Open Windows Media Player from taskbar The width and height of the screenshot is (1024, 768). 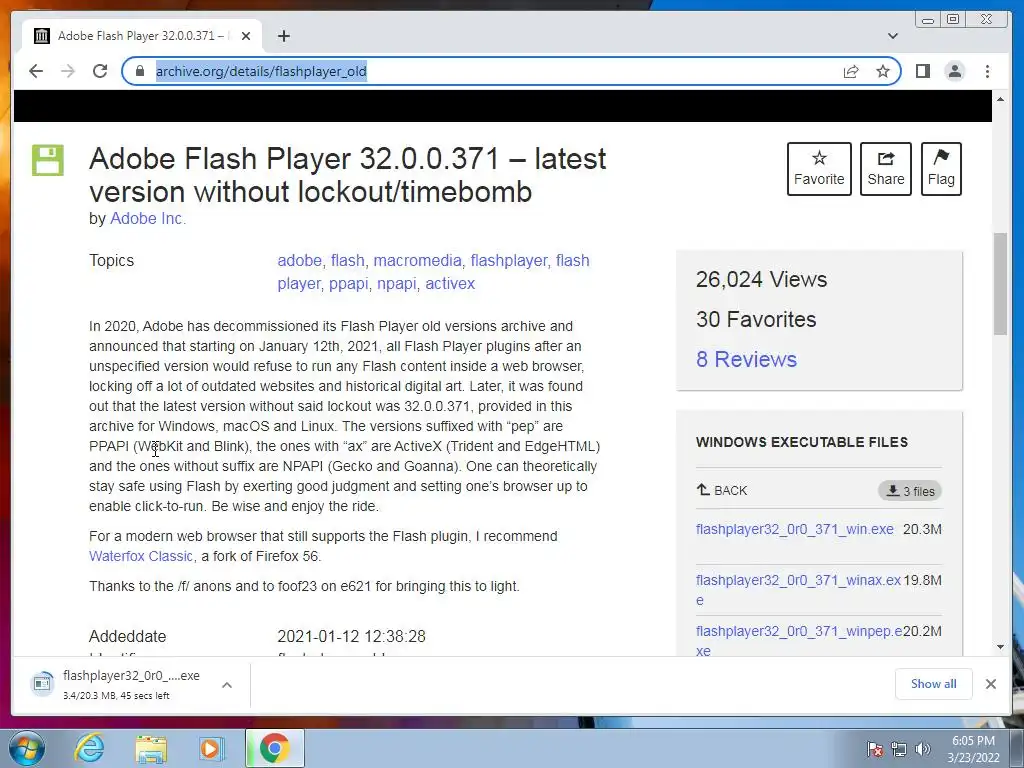(x=212, y=748)
